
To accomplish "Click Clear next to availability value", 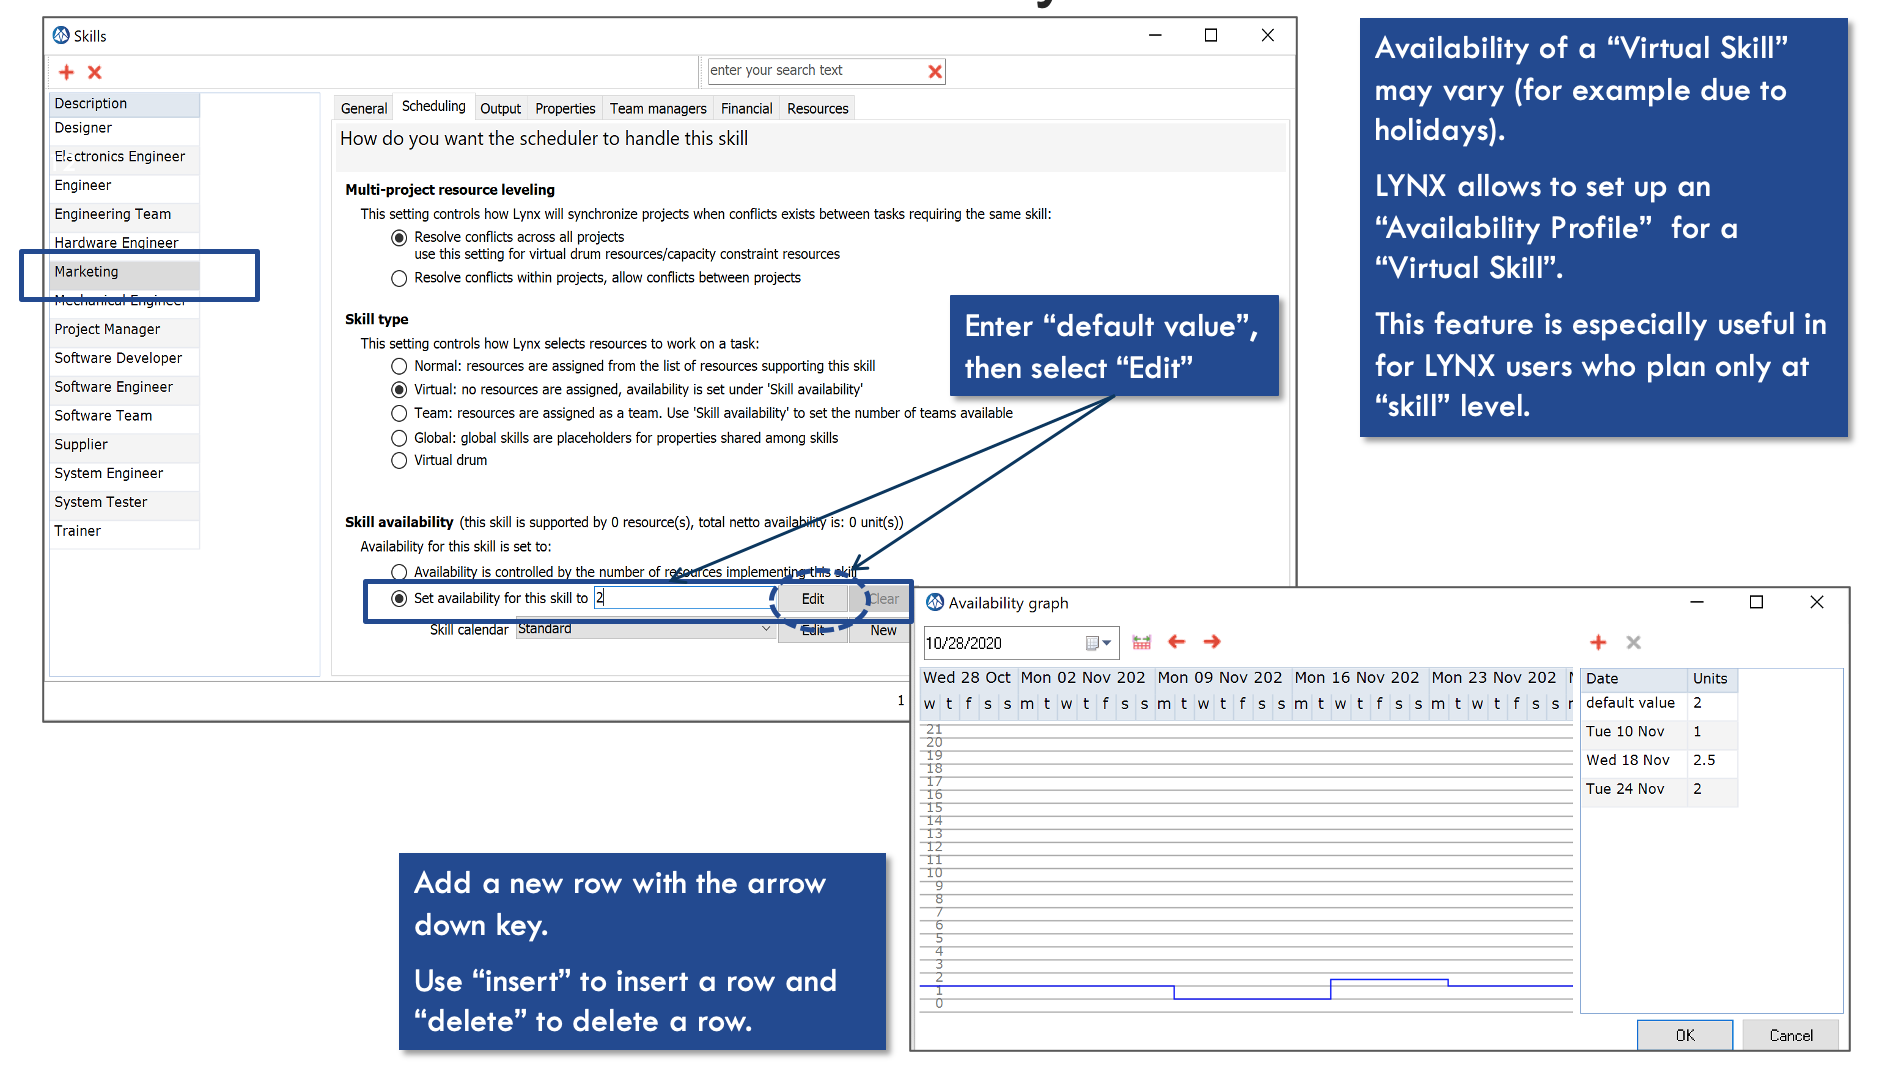I will [x=883, y=598].
